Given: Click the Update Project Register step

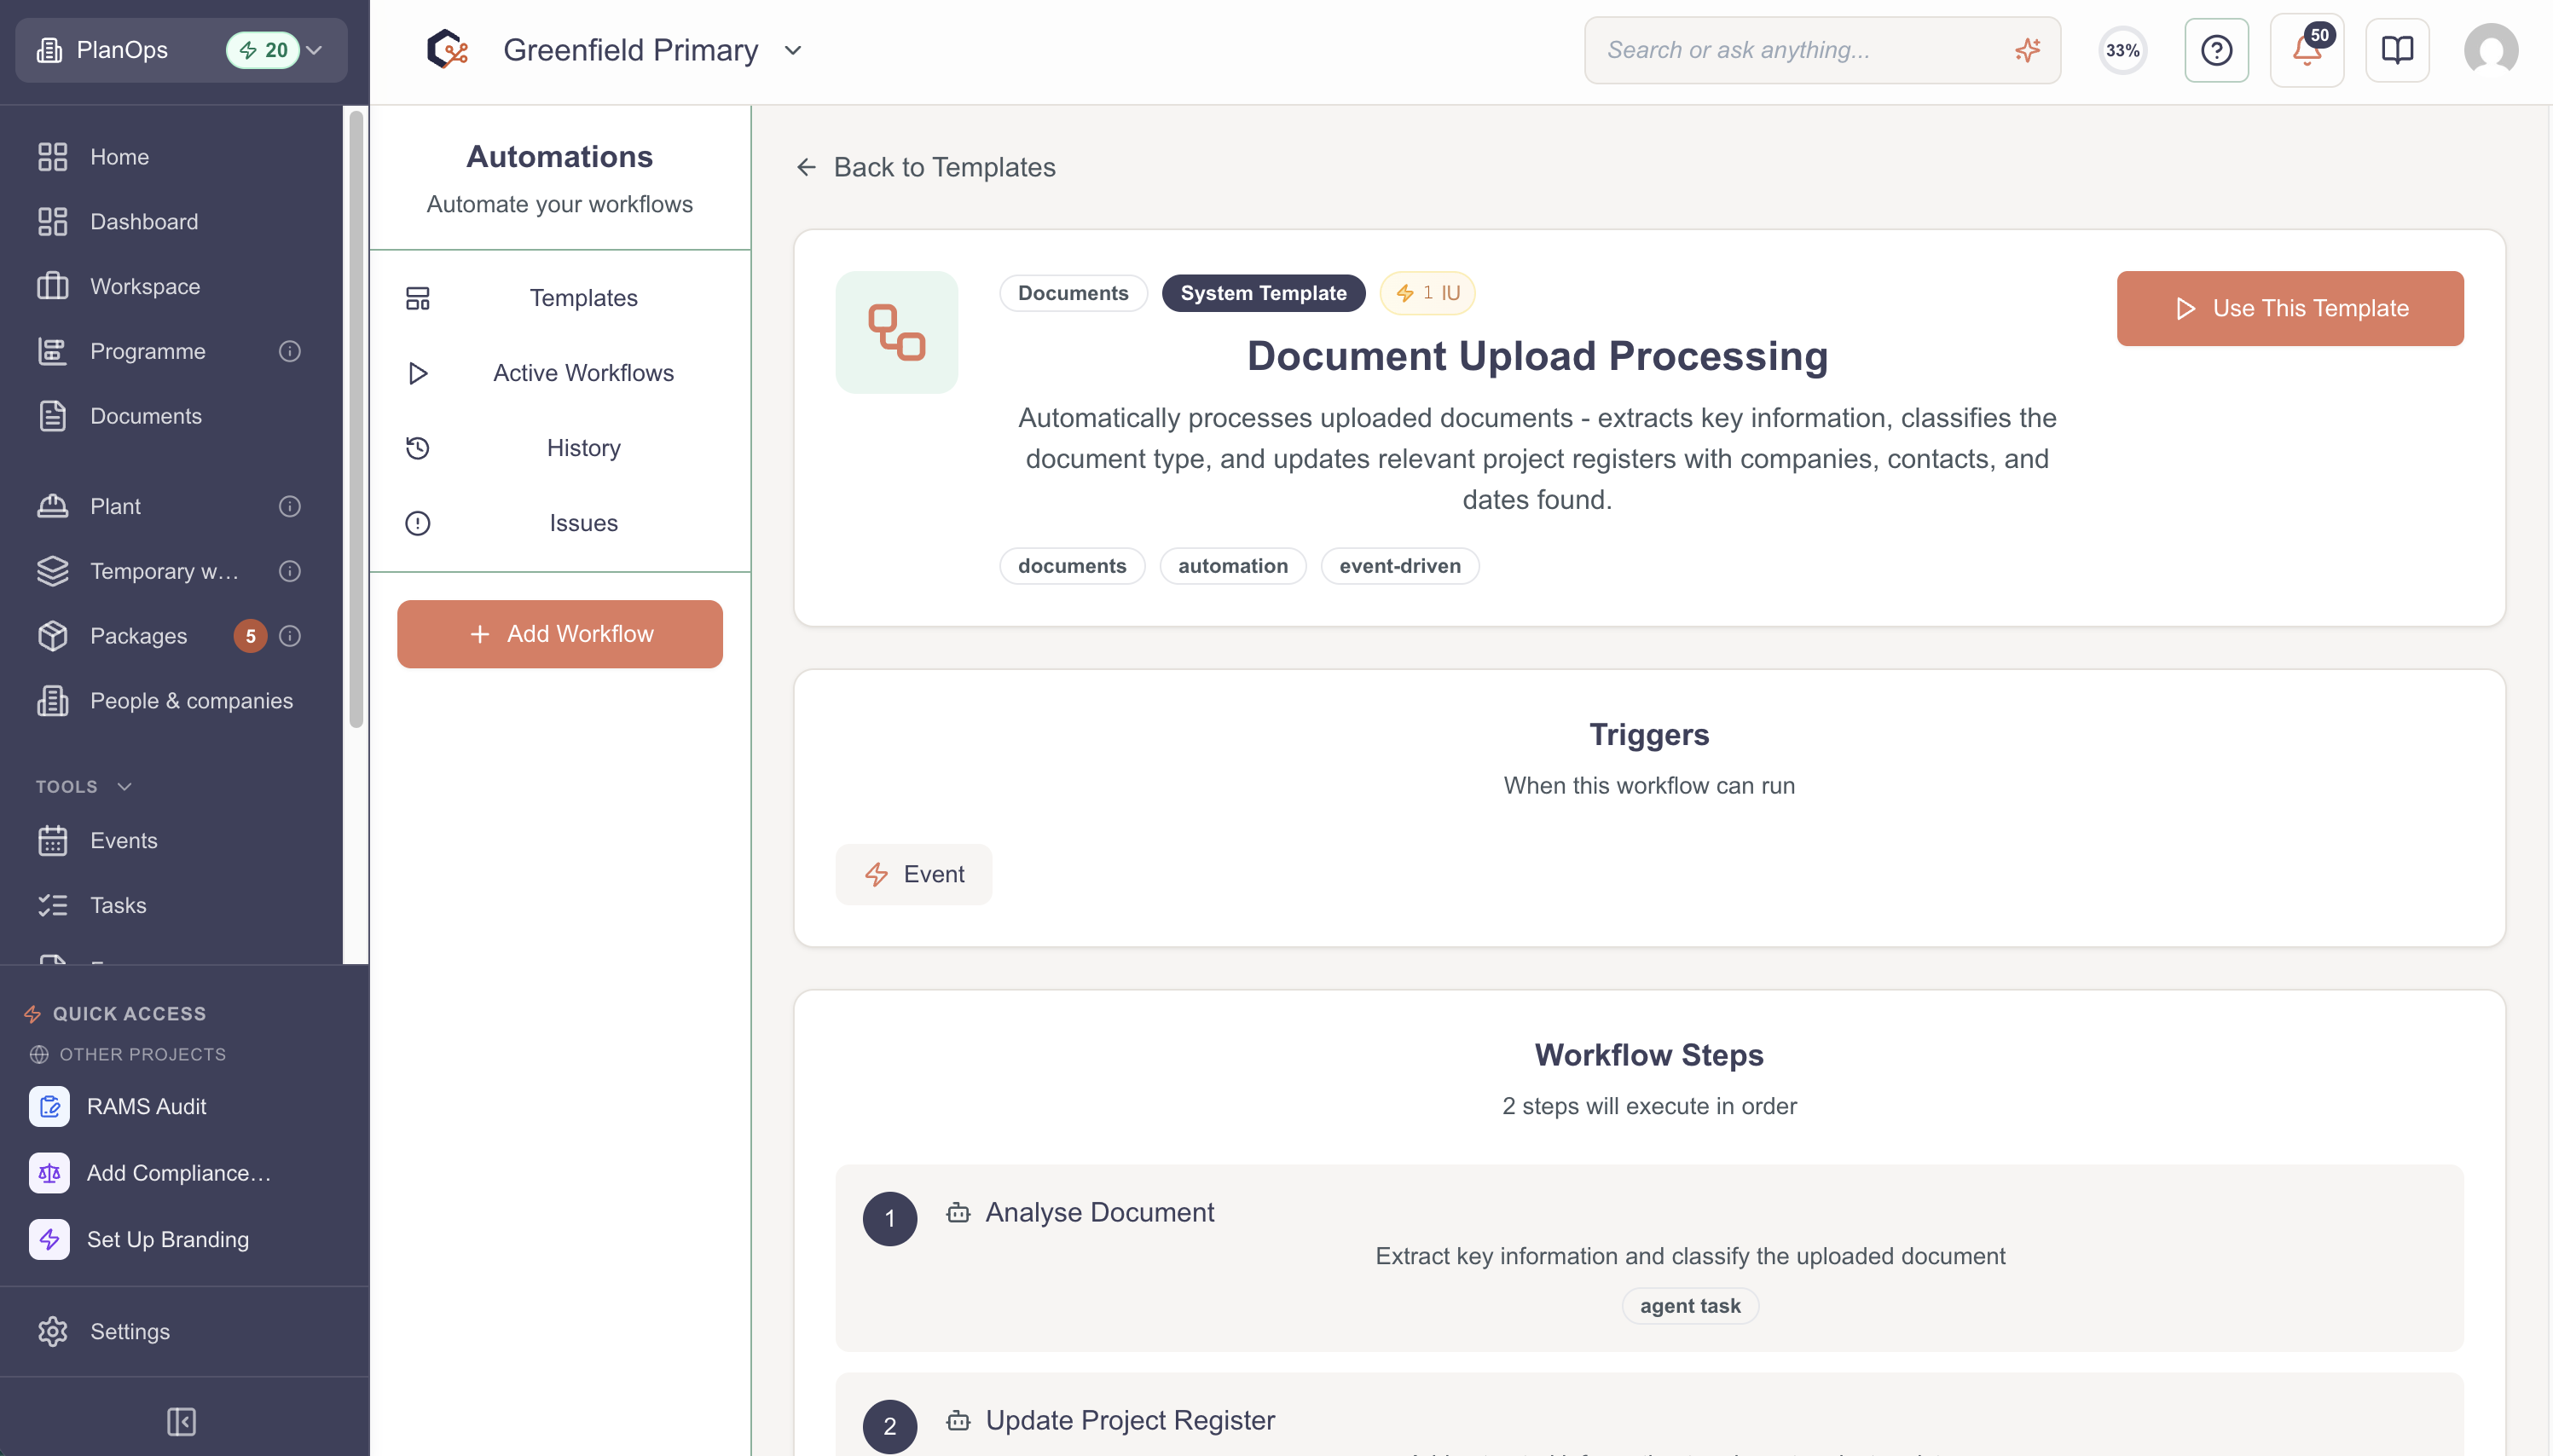Looking at the screenshot, I should [x=1649, y=1416].
